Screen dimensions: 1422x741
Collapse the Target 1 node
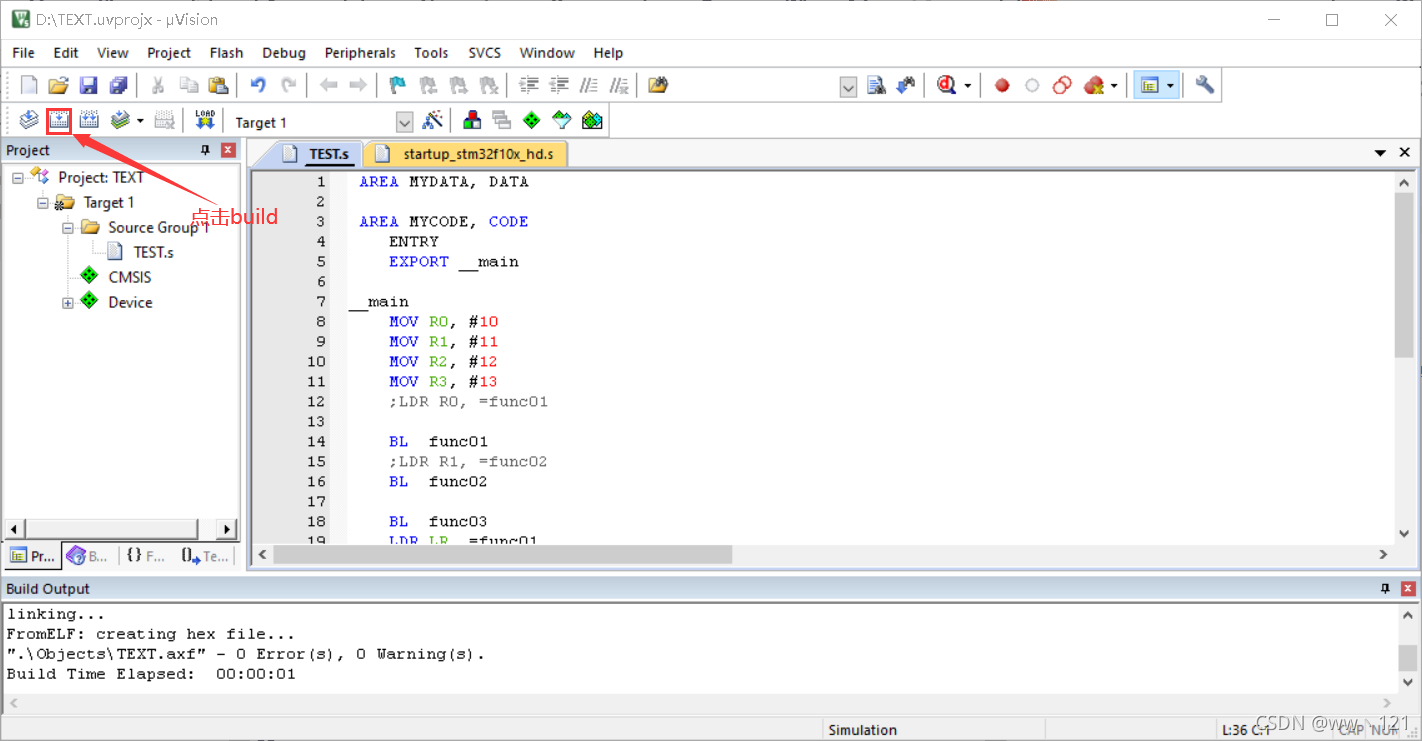click(43, 202)
